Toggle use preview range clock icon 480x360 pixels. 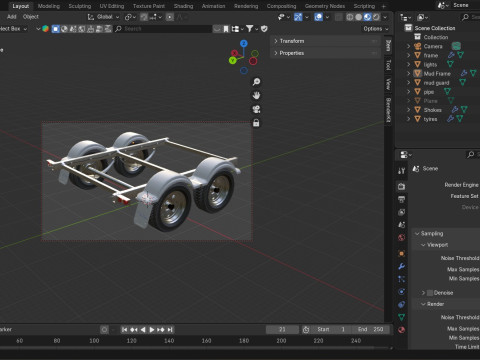click(306, 329)
